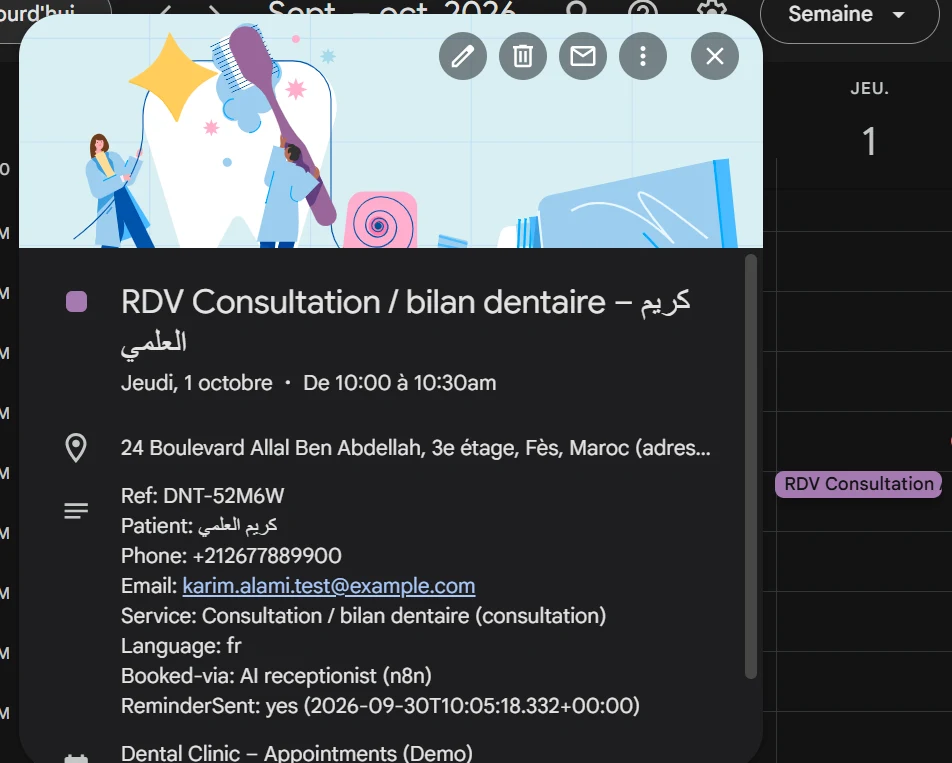Select the RDV Consultation event chip on Thursday
Screen dimensions: 952x763
[x=858, y=484]
